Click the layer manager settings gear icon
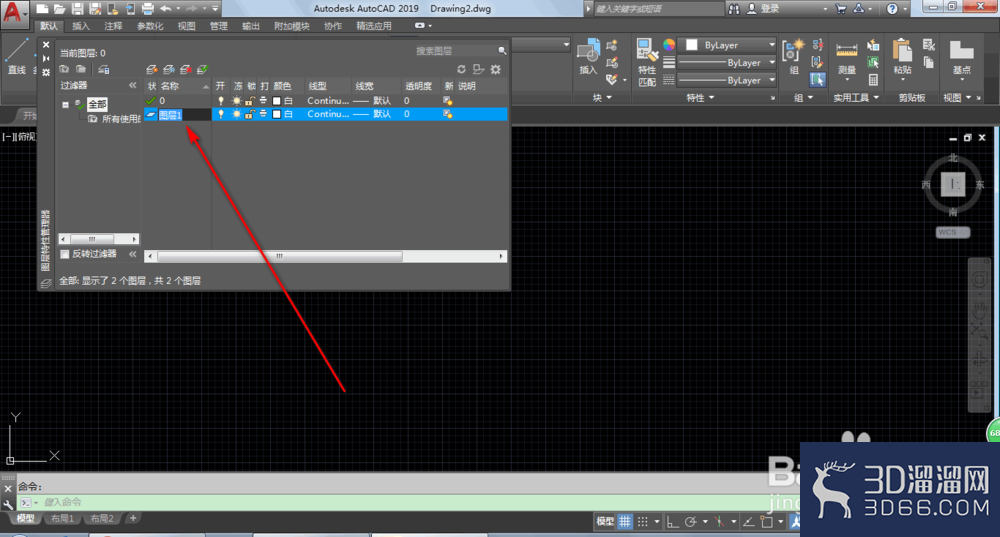The width and height of the screenshot is (1000, 537). pyautogui.click(x=496, y=69)
